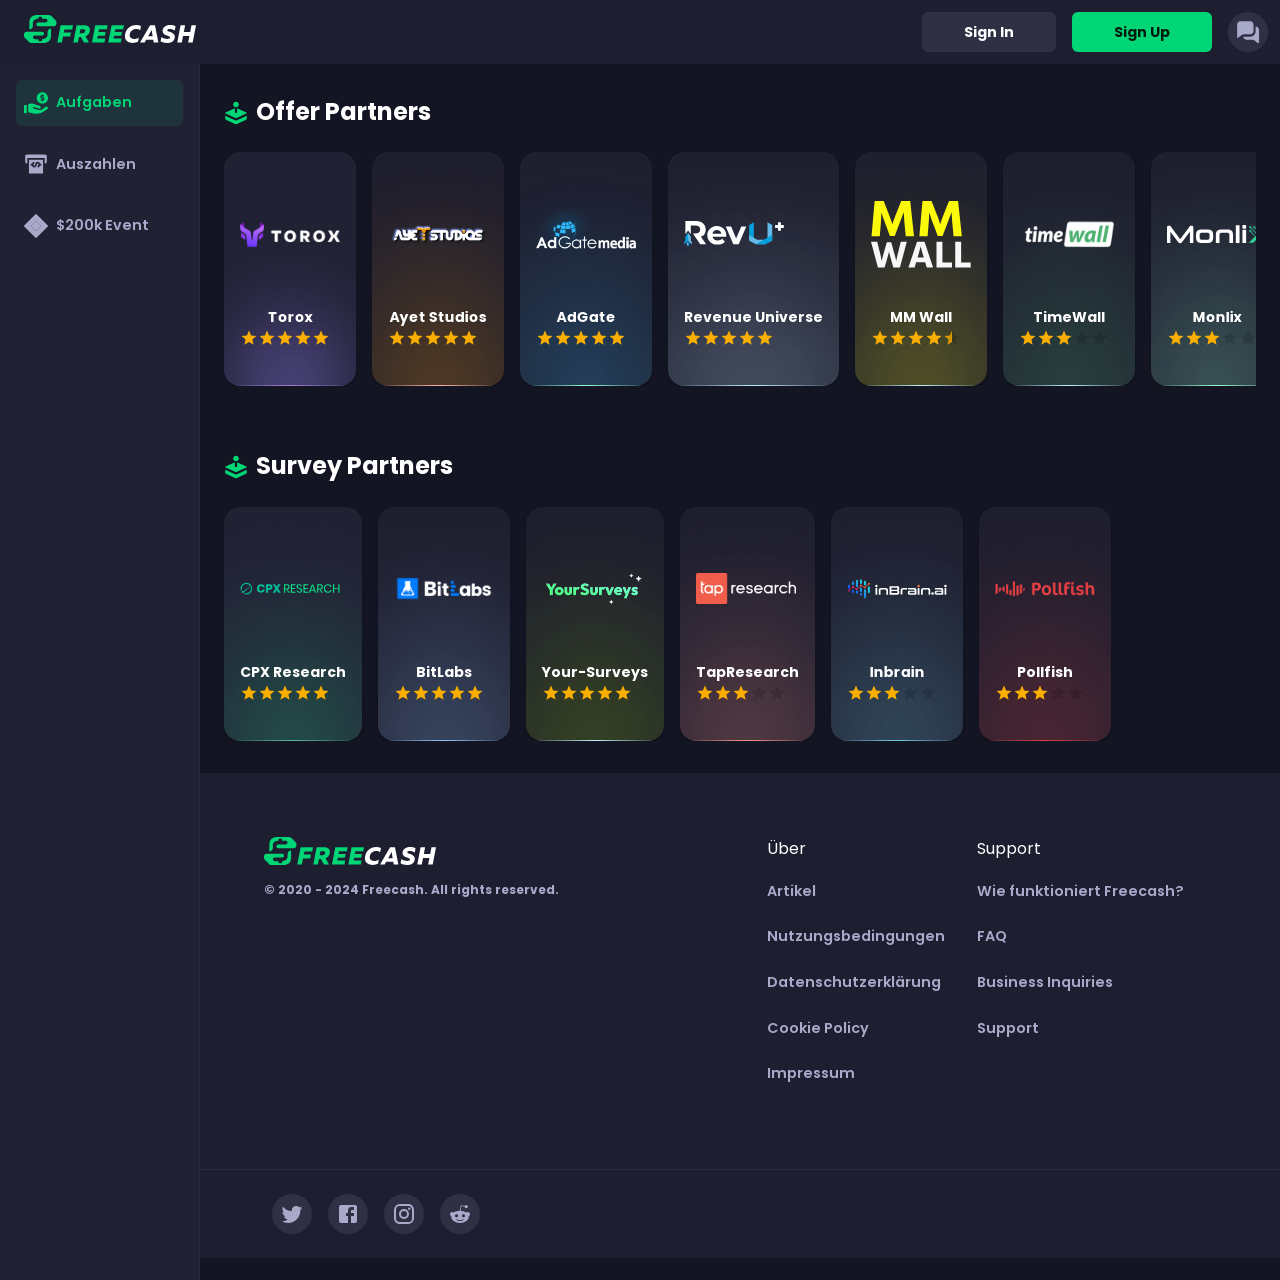This screenshot has height=1280, width=1280.
Task: Open Wie funktioniert Freecash? link
Action: pos(1080,891)
